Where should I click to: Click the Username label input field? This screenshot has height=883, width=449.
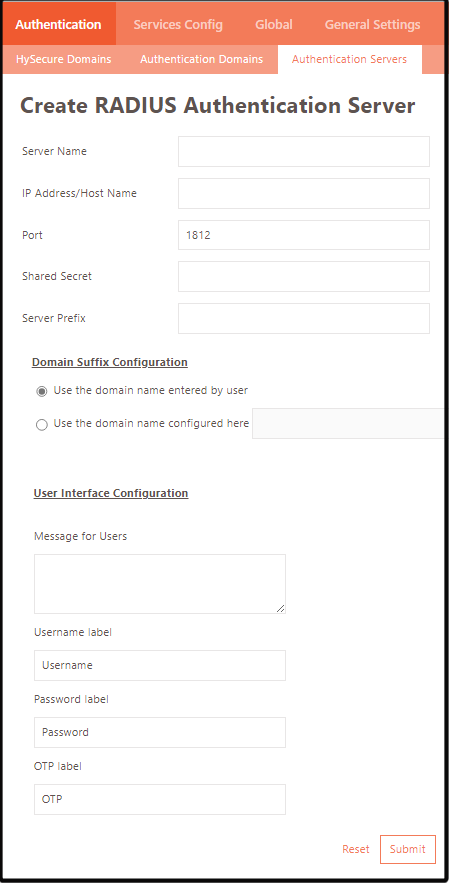pos(160,665)
